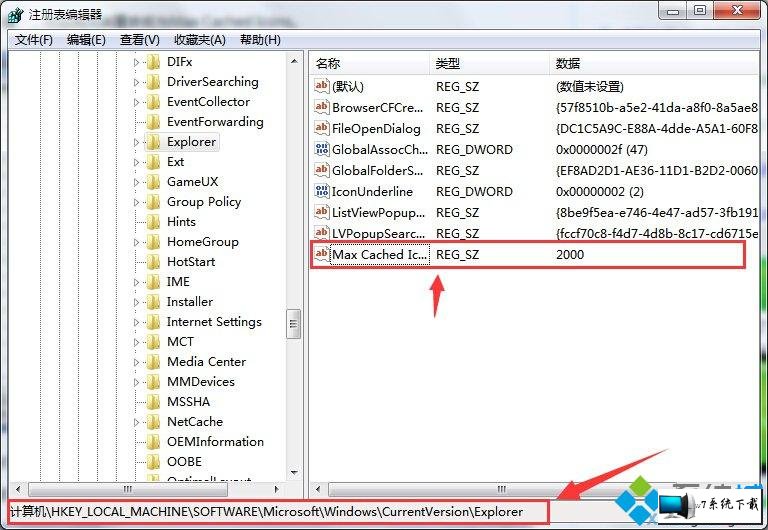Open the 查看(V) menu
The height and width of the screenshot is (530, 768).
tap(140, 40)
